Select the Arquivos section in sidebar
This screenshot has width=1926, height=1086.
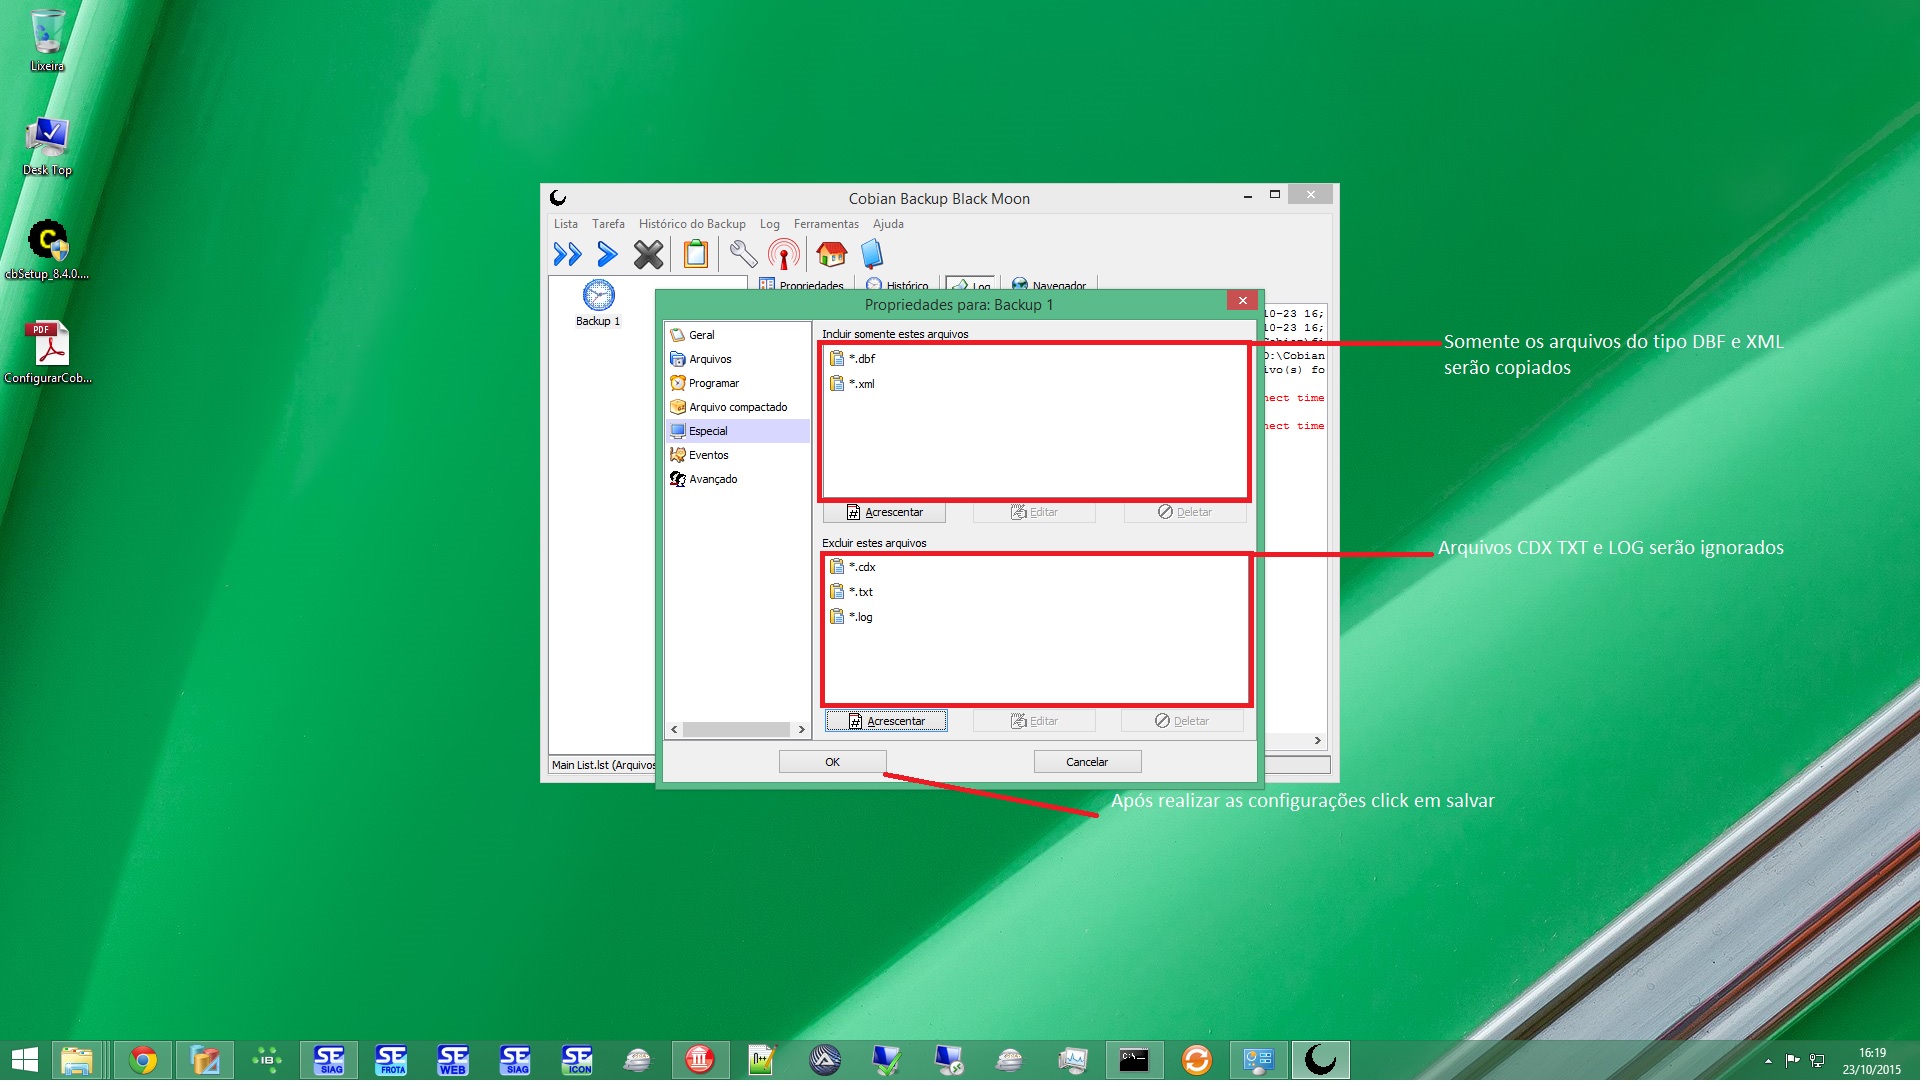[711, 360]
